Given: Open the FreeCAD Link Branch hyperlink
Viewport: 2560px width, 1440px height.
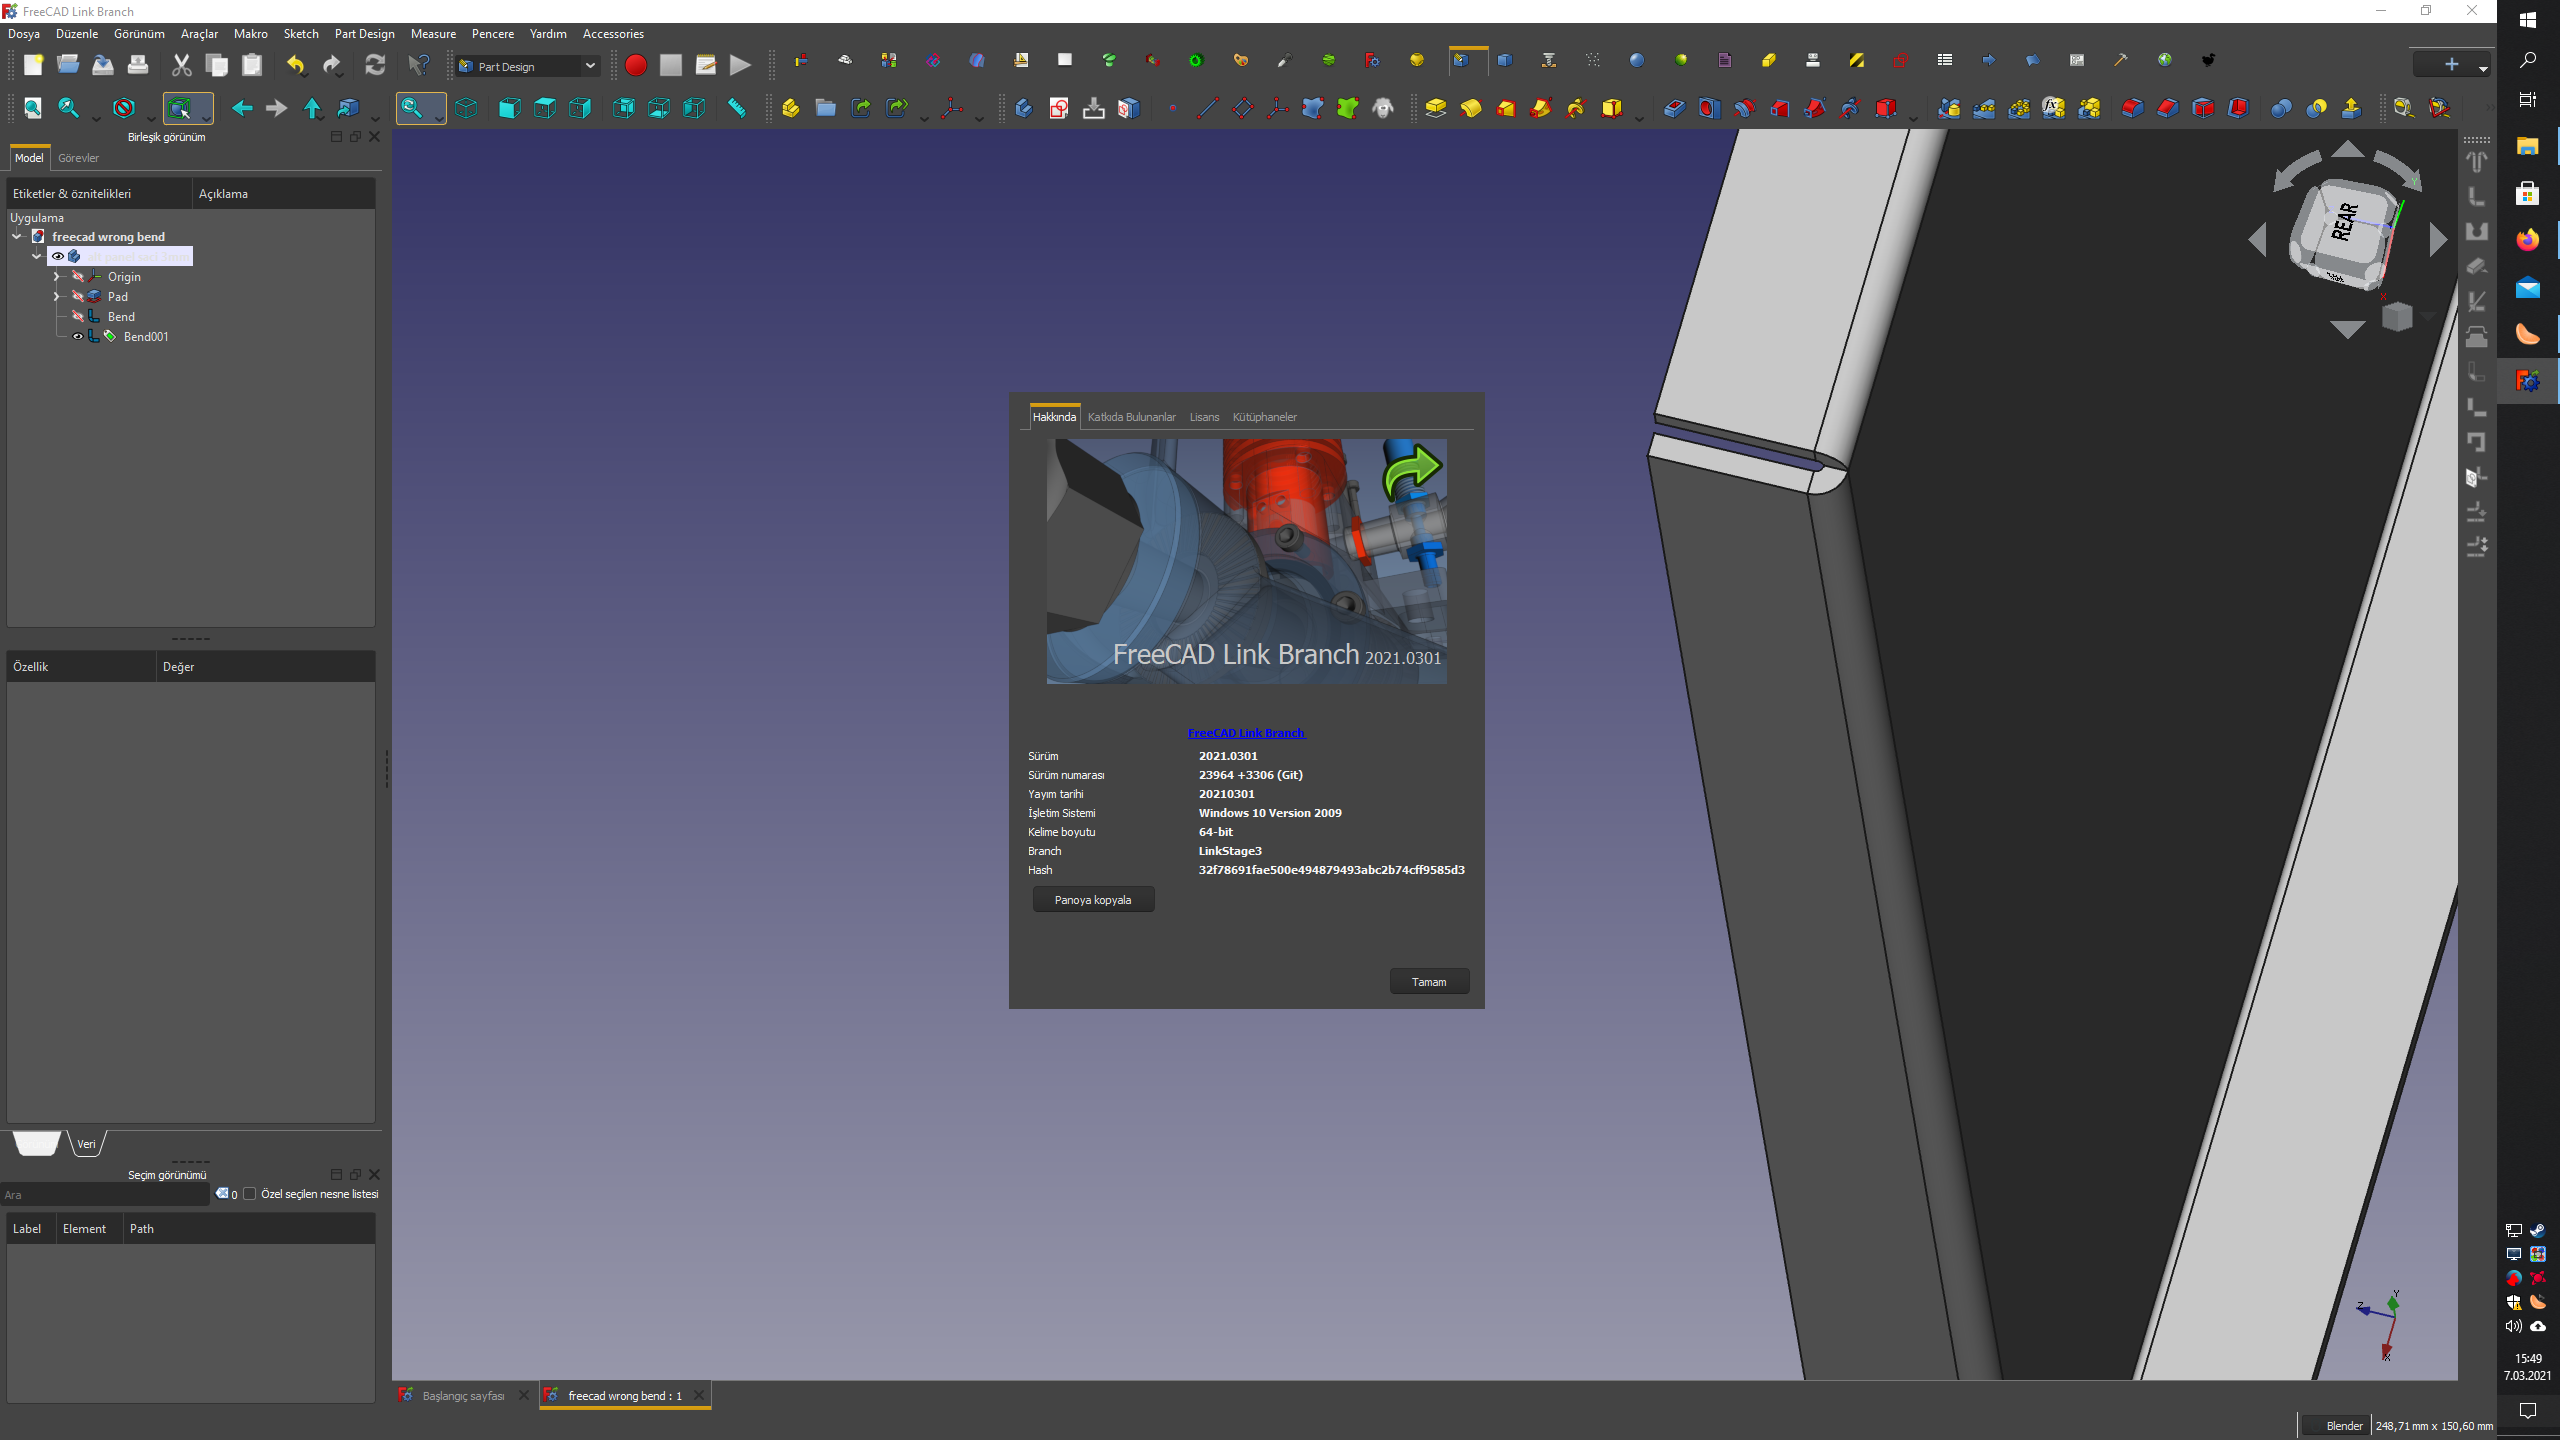Looking at the screenshot, I should click(1246, 733).
